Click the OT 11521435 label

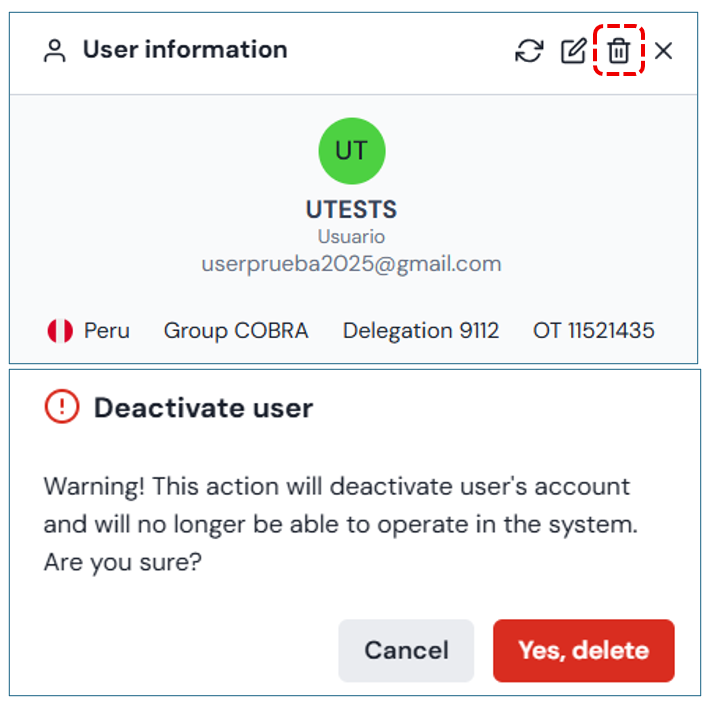point(594,331)
